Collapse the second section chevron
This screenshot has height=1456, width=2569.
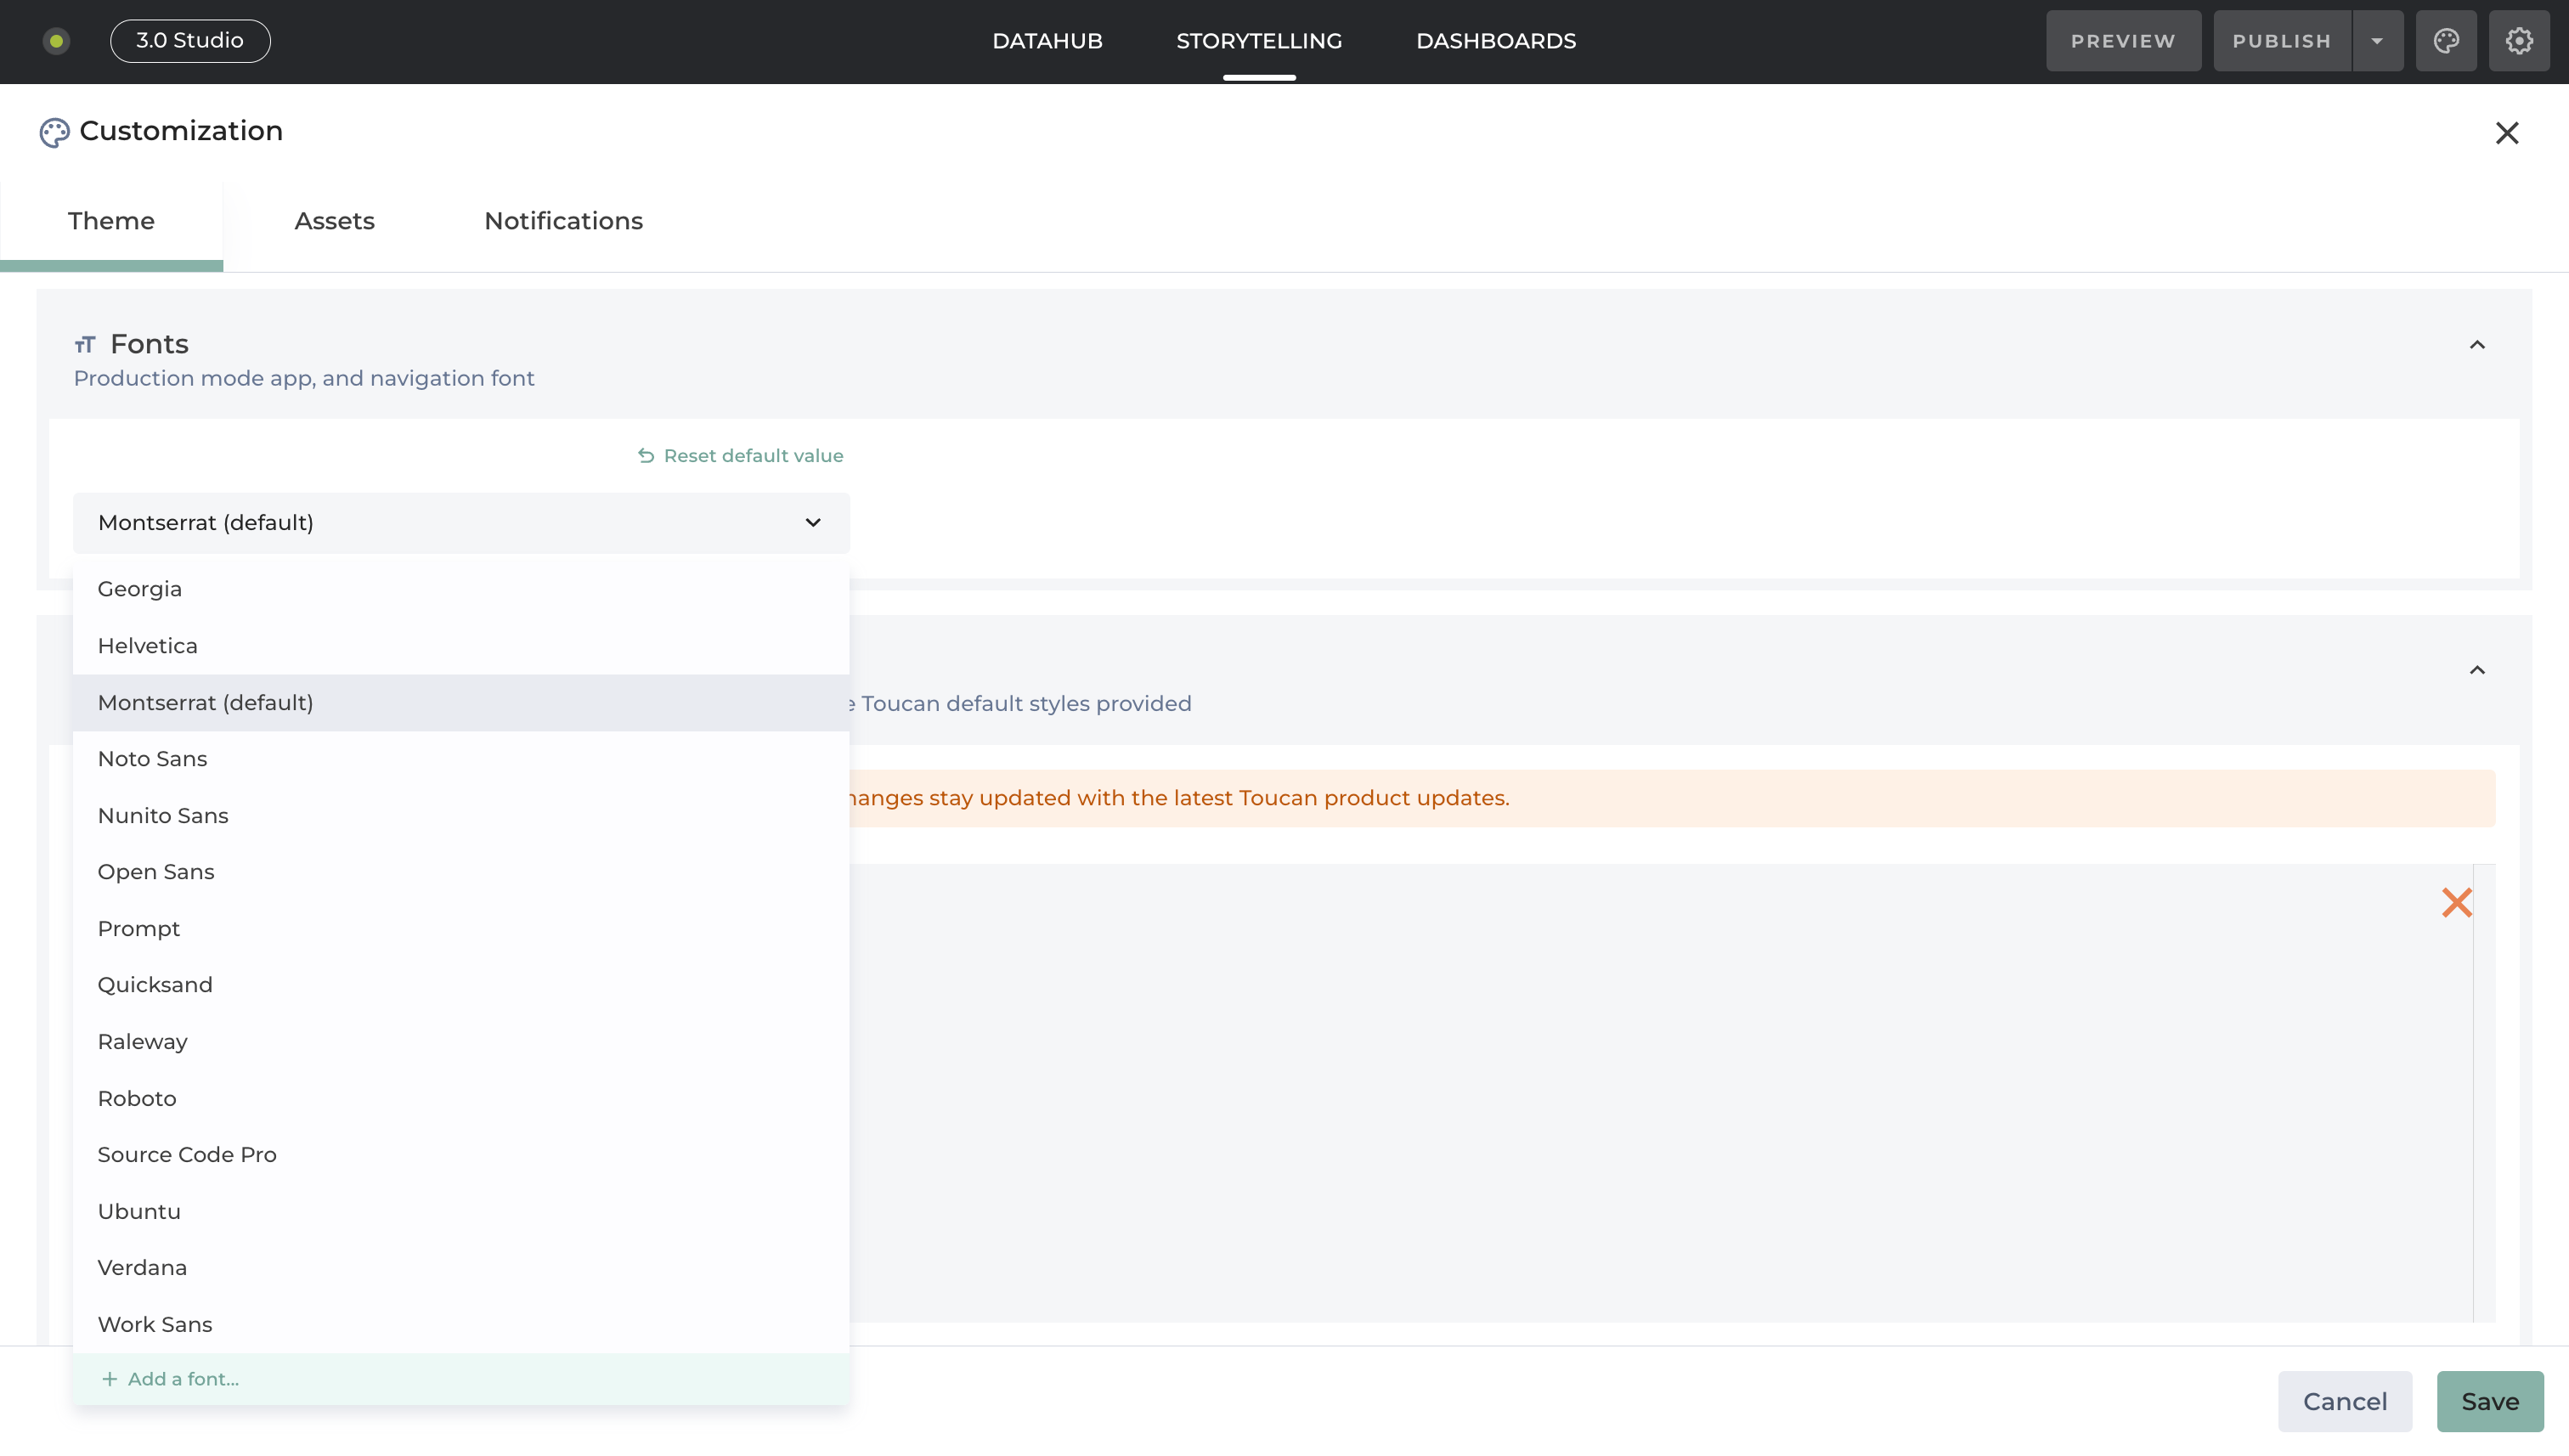pos(2476,670)
